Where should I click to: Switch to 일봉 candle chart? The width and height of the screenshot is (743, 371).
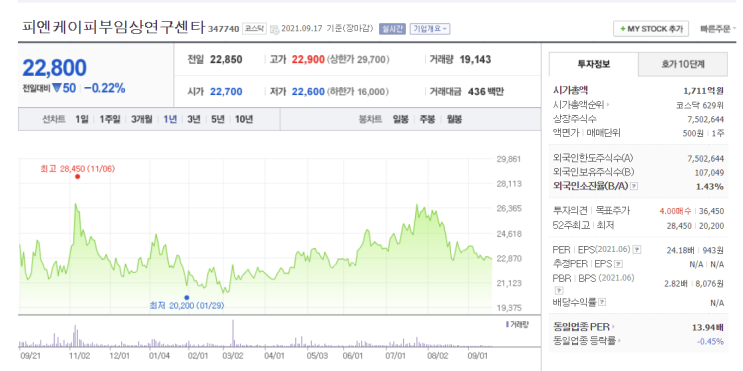(x=400, y=119)
